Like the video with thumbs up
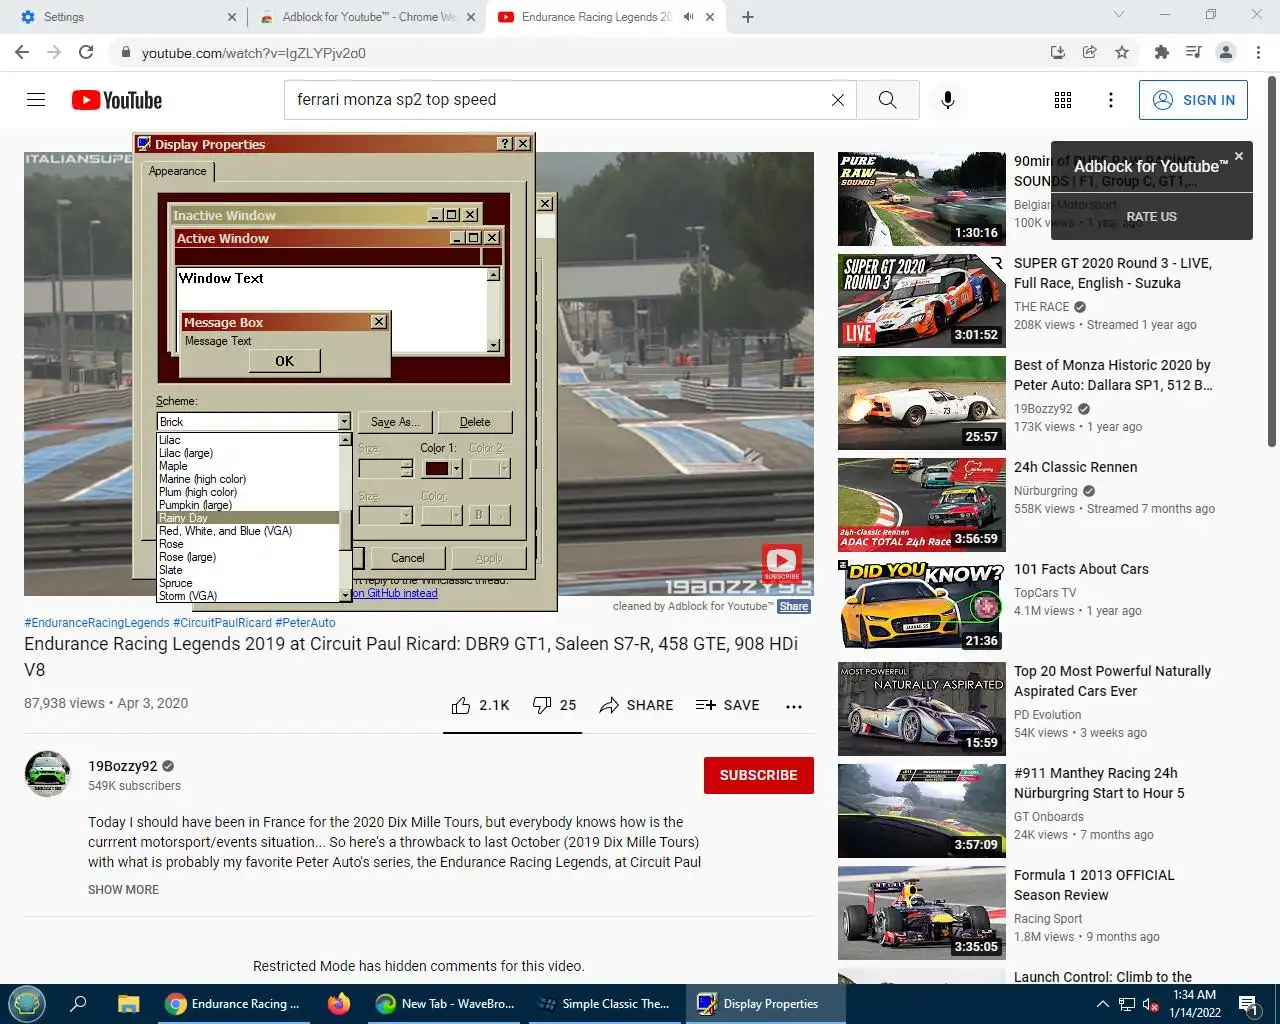 click(x=481, y=705)
